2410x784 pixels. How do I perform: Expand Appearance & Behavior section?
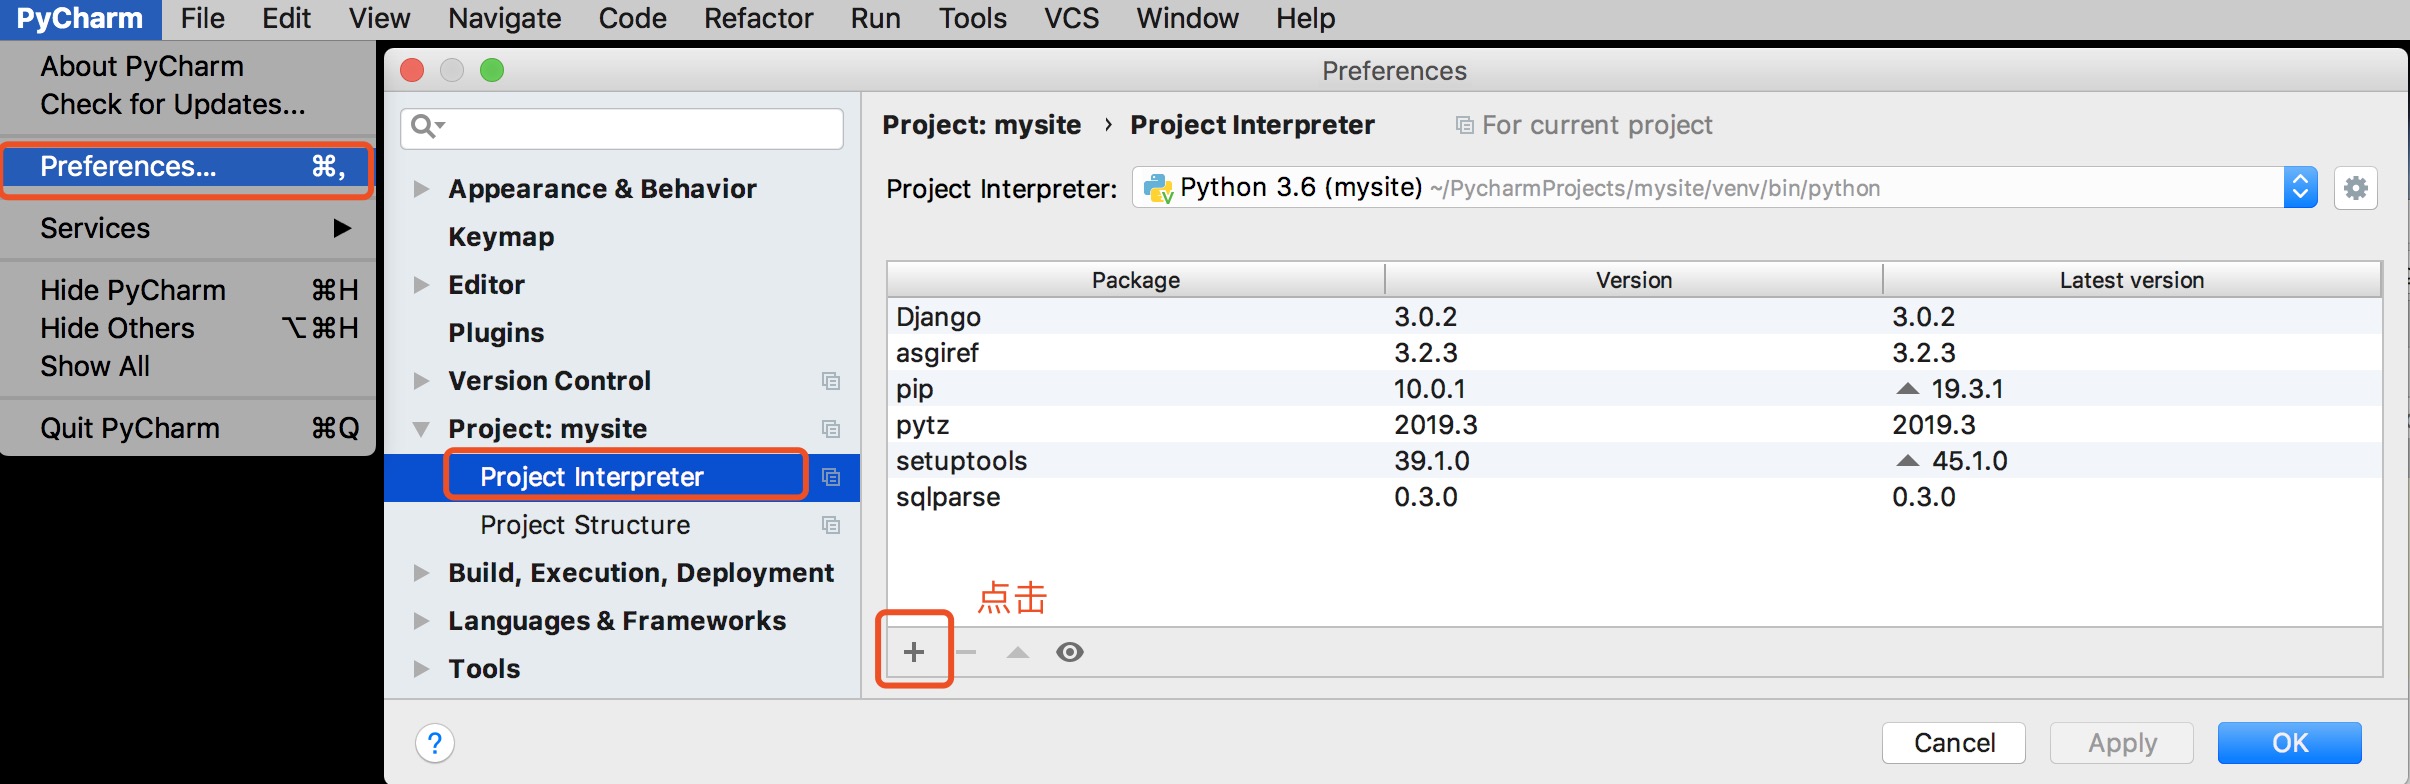click(422, 189)
